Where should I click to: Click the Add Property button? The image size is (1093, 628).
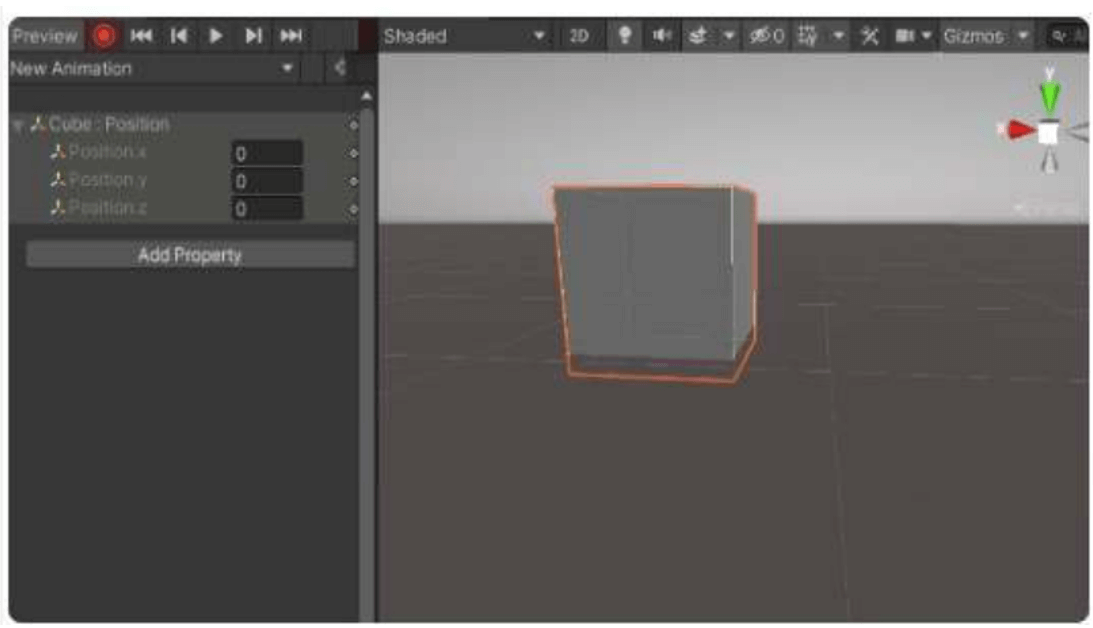tap(190, 255)
